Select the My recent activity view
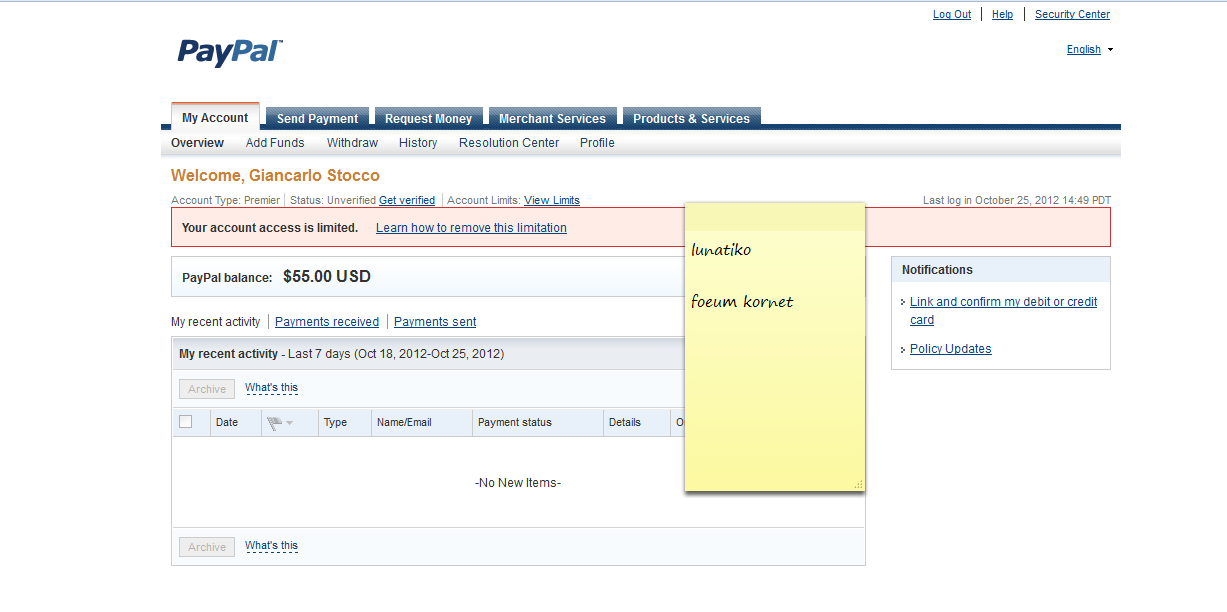Viewport: 1227px width, 612px height. [215, 322]
